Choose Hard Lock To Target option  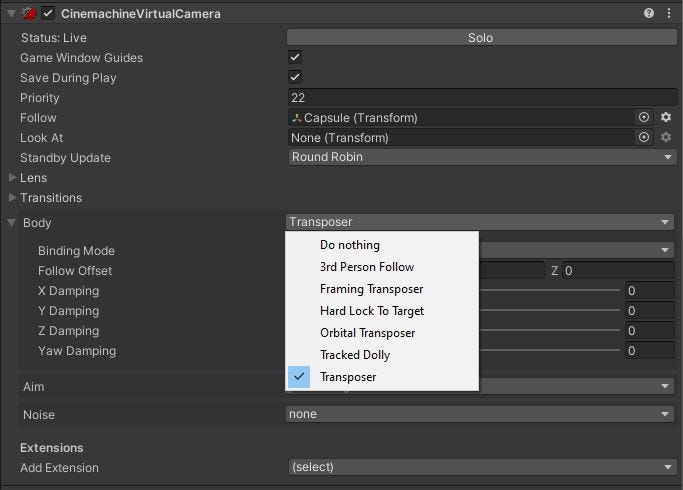[382, 311]
